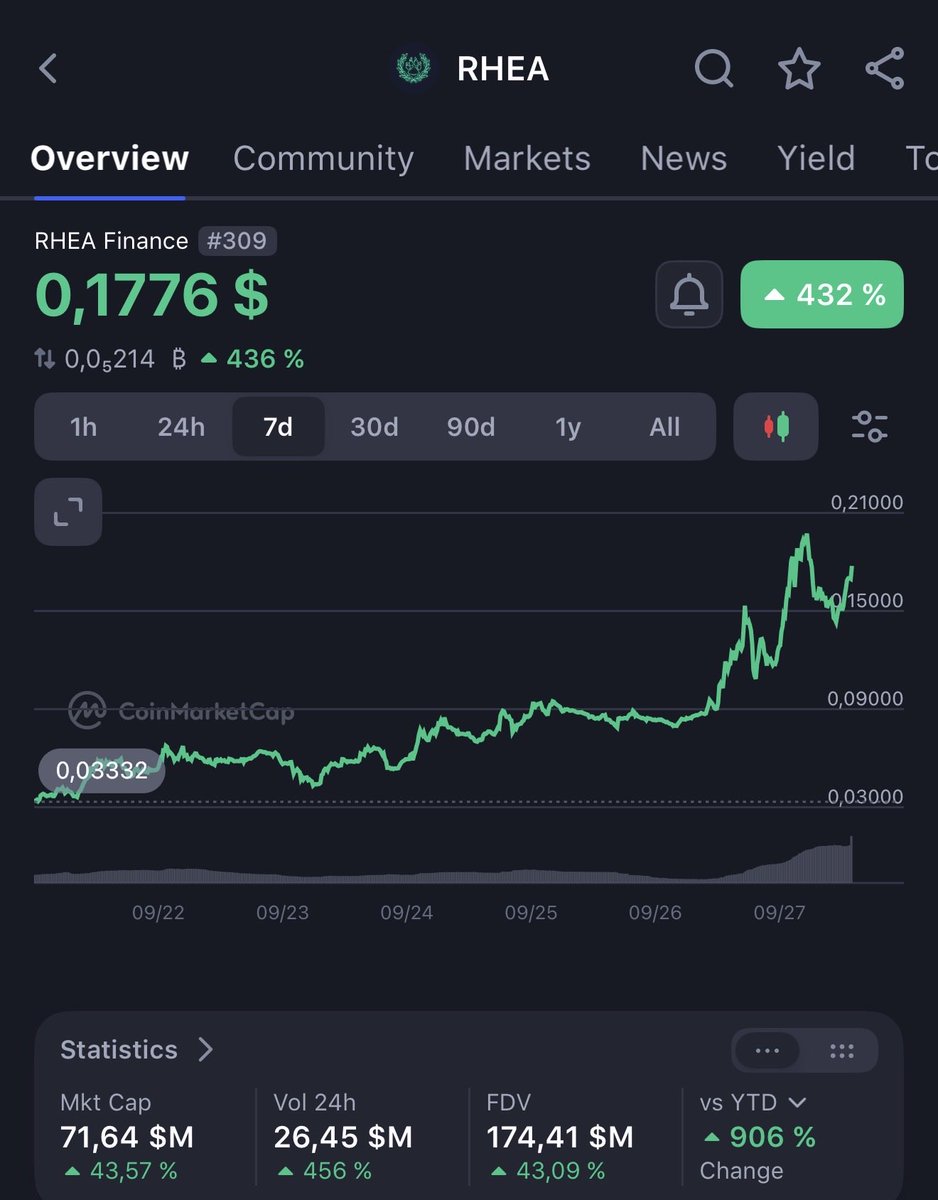Image resolution: width=938 pixels, height=1200 pixels.
Task: Open the Markets tab
Action: click(x=527, y=158)
